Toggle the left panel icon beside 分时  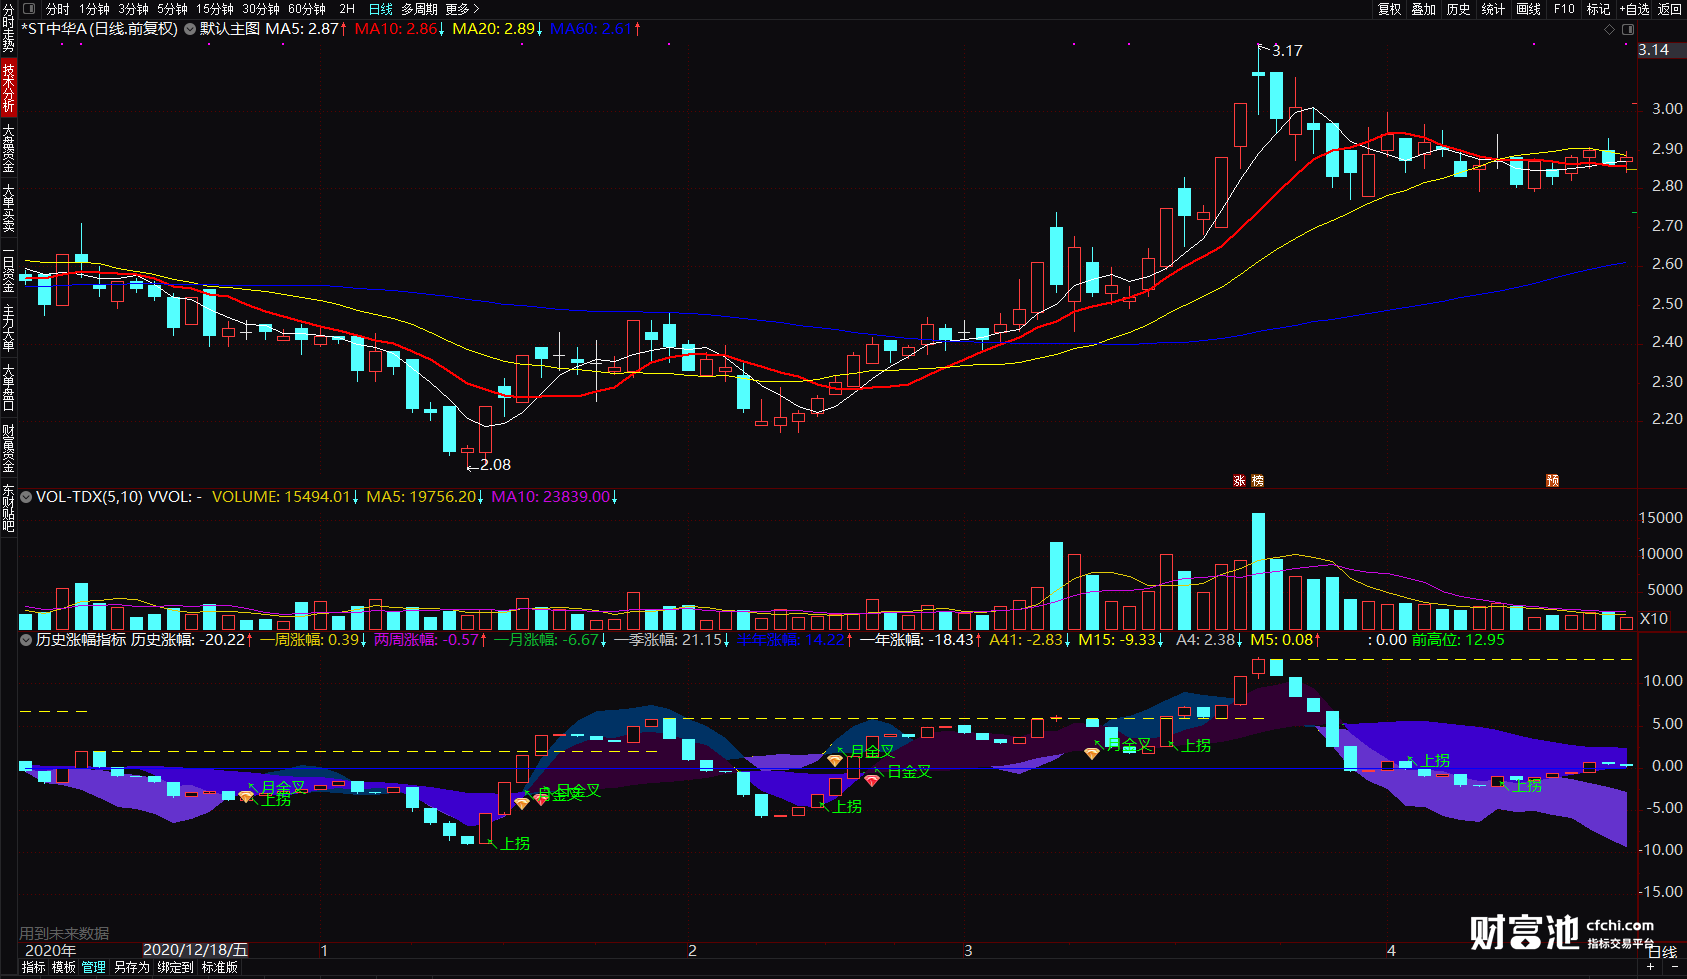coord(29,9)
